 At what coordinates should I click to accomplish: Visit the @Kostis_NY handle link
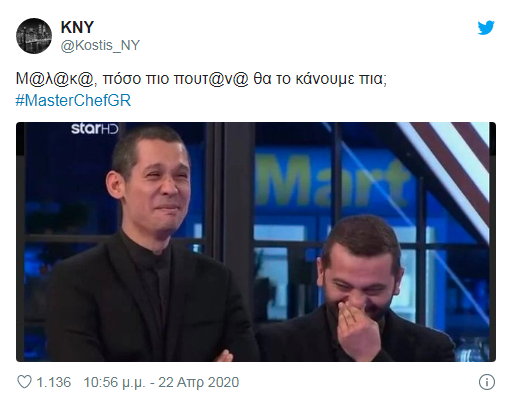[x=100, y=45]
